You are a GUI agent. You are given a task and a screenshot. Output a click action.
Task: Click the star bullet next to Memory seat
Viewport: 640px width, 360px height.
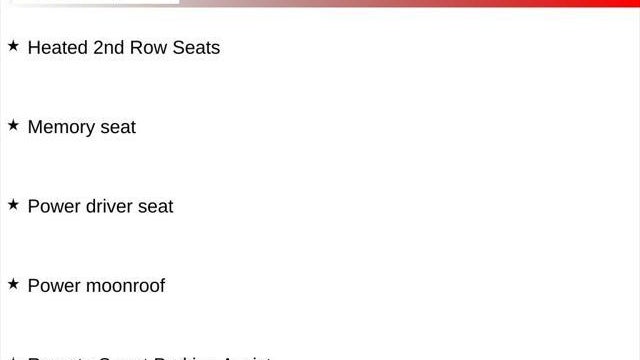click(x=13, y=125)
